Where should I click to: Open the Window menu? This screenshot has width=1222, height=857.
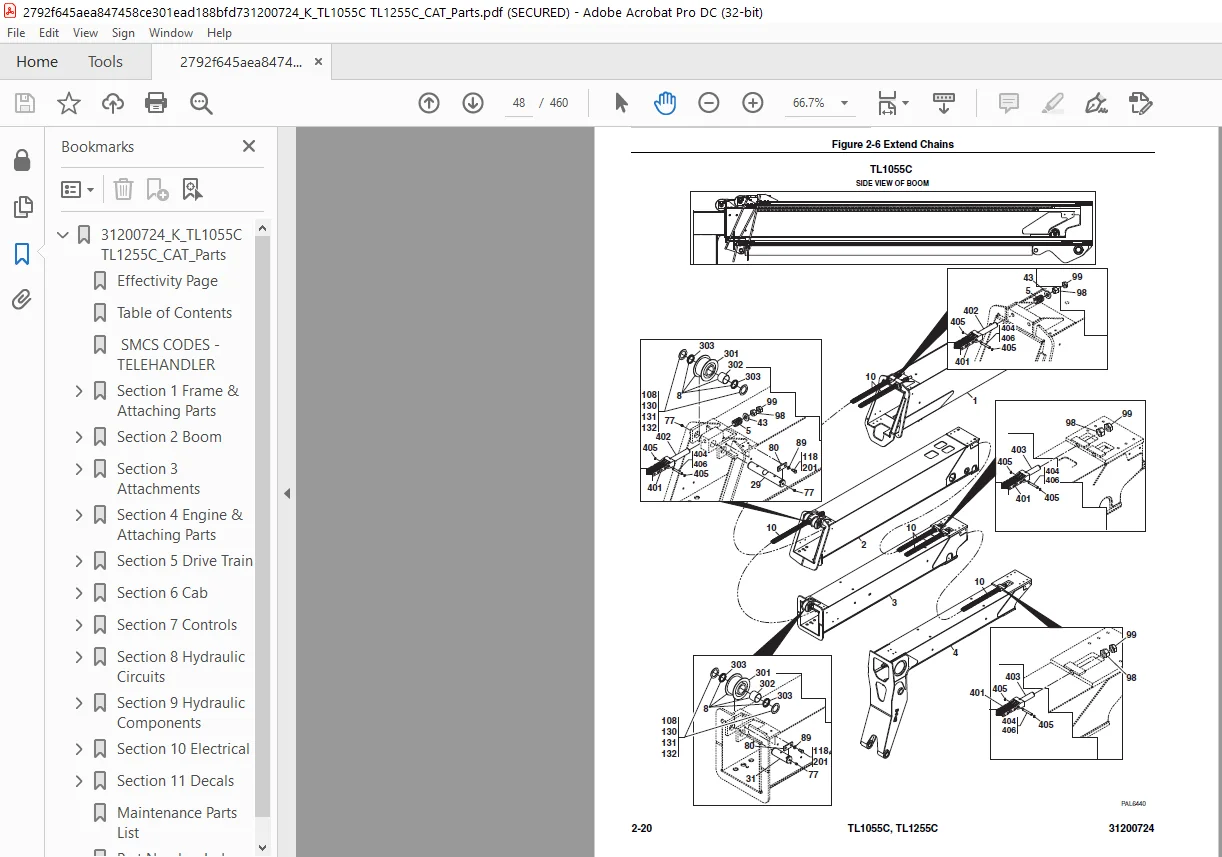click(171, 33)
